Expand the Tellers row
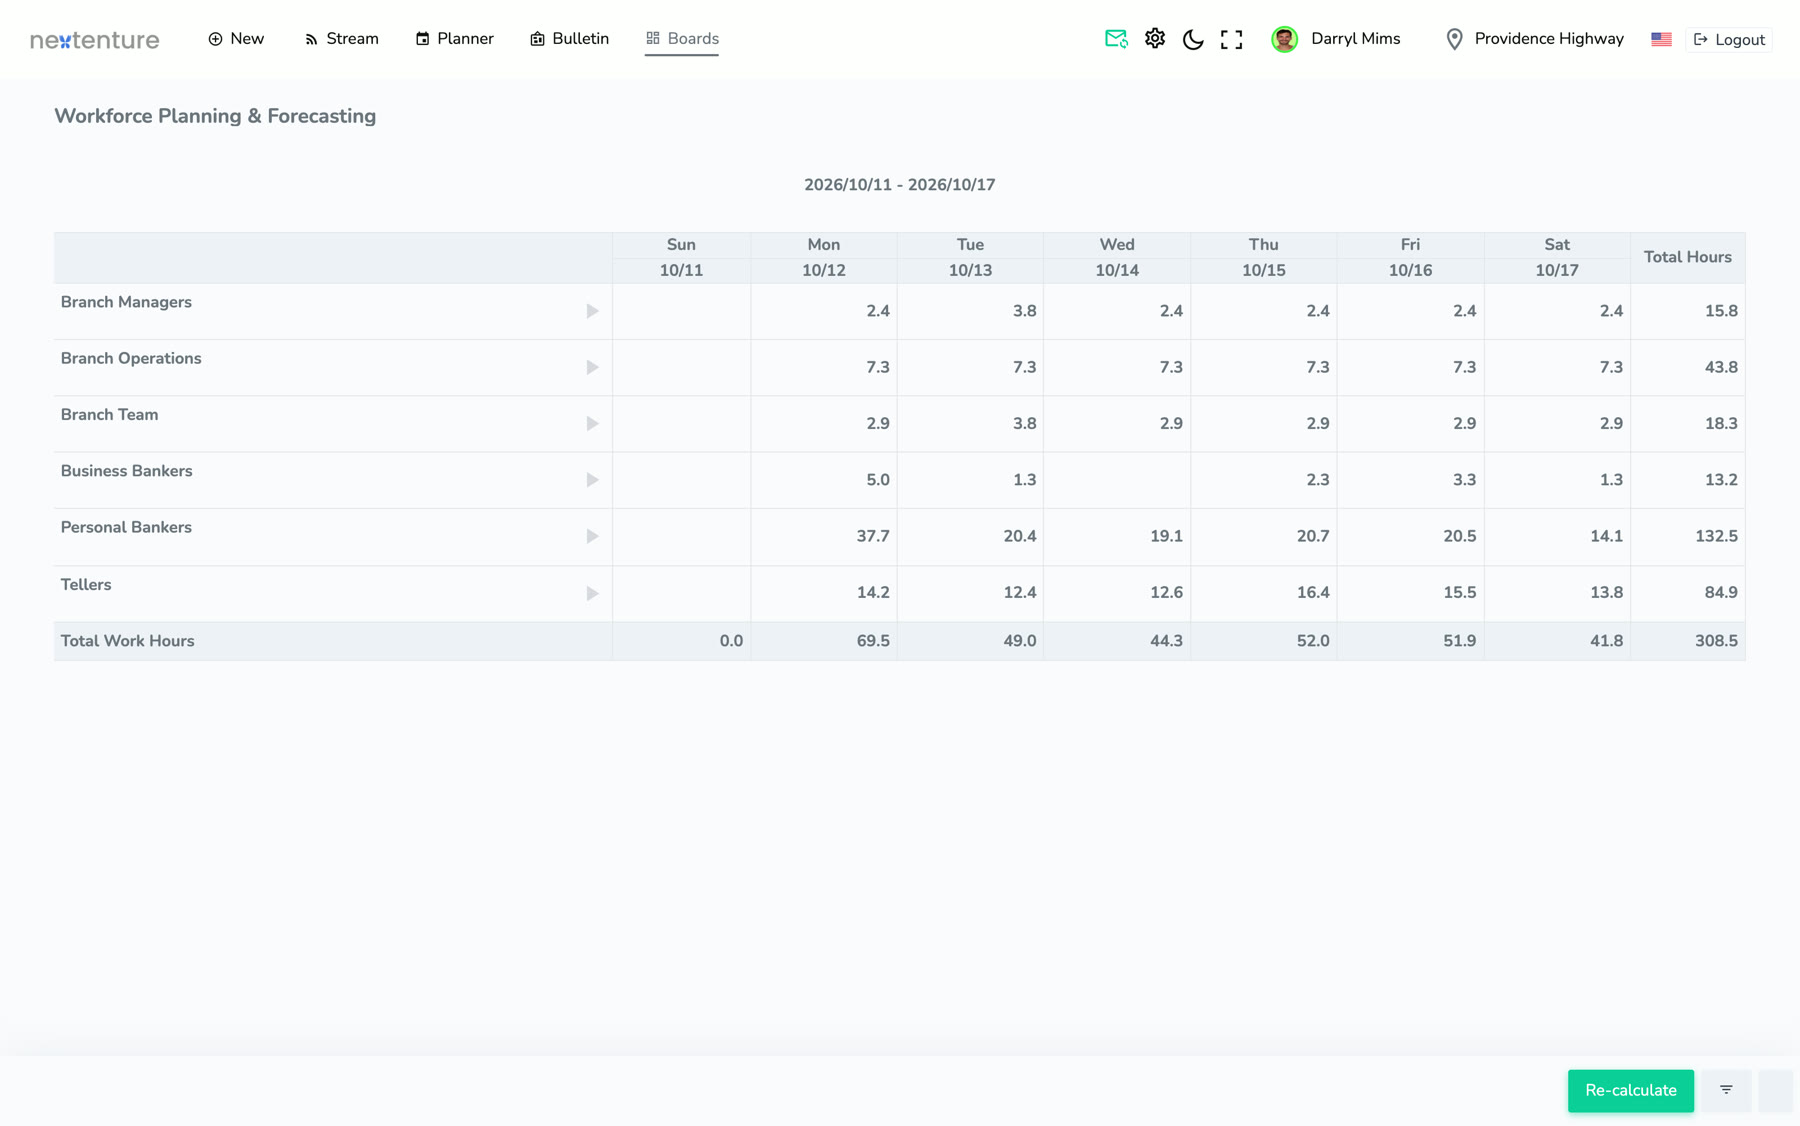Image resolution: width=1800 pixels, height=1126 pixels. coord(592,593)
